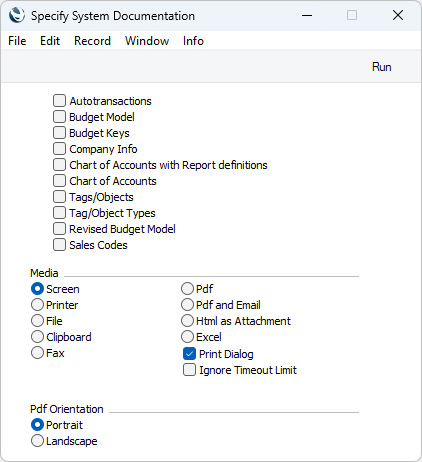This screenshot has height=462, width=422.
Task: Select the Printer media option
Action: (37, 304)
